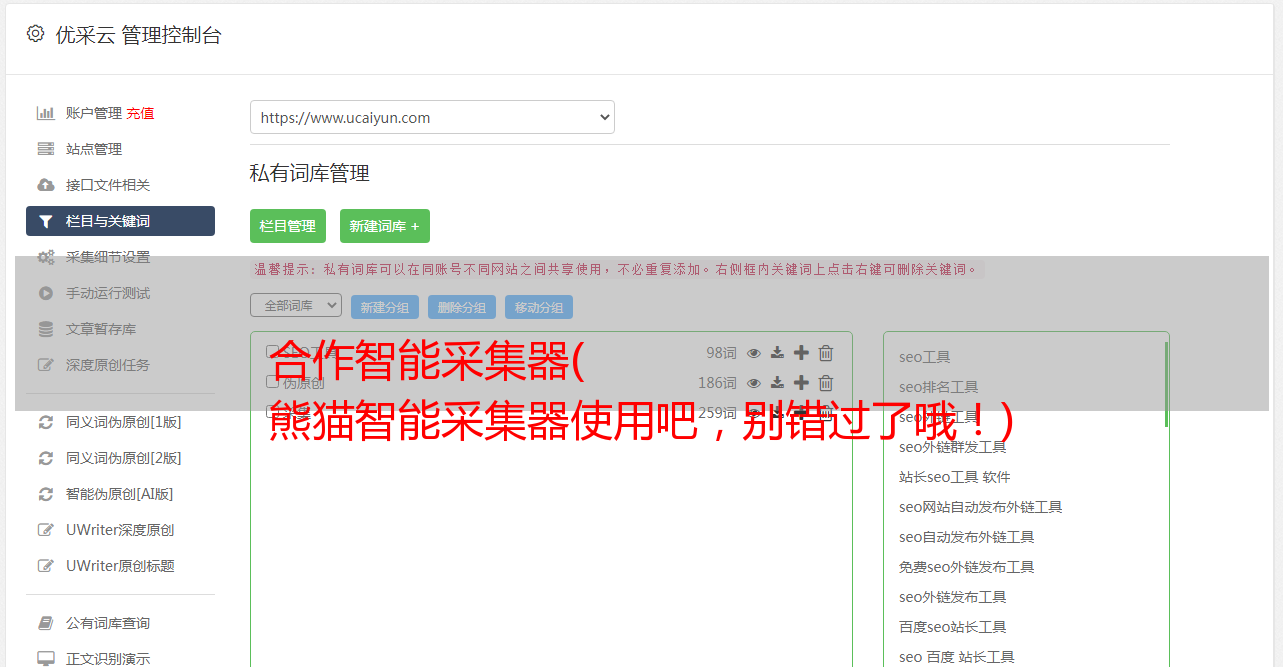This screenshot has height=667, width=1283.
Task: Expand the 全部词库 group dropdown
Action: click(x=296, y=305)
